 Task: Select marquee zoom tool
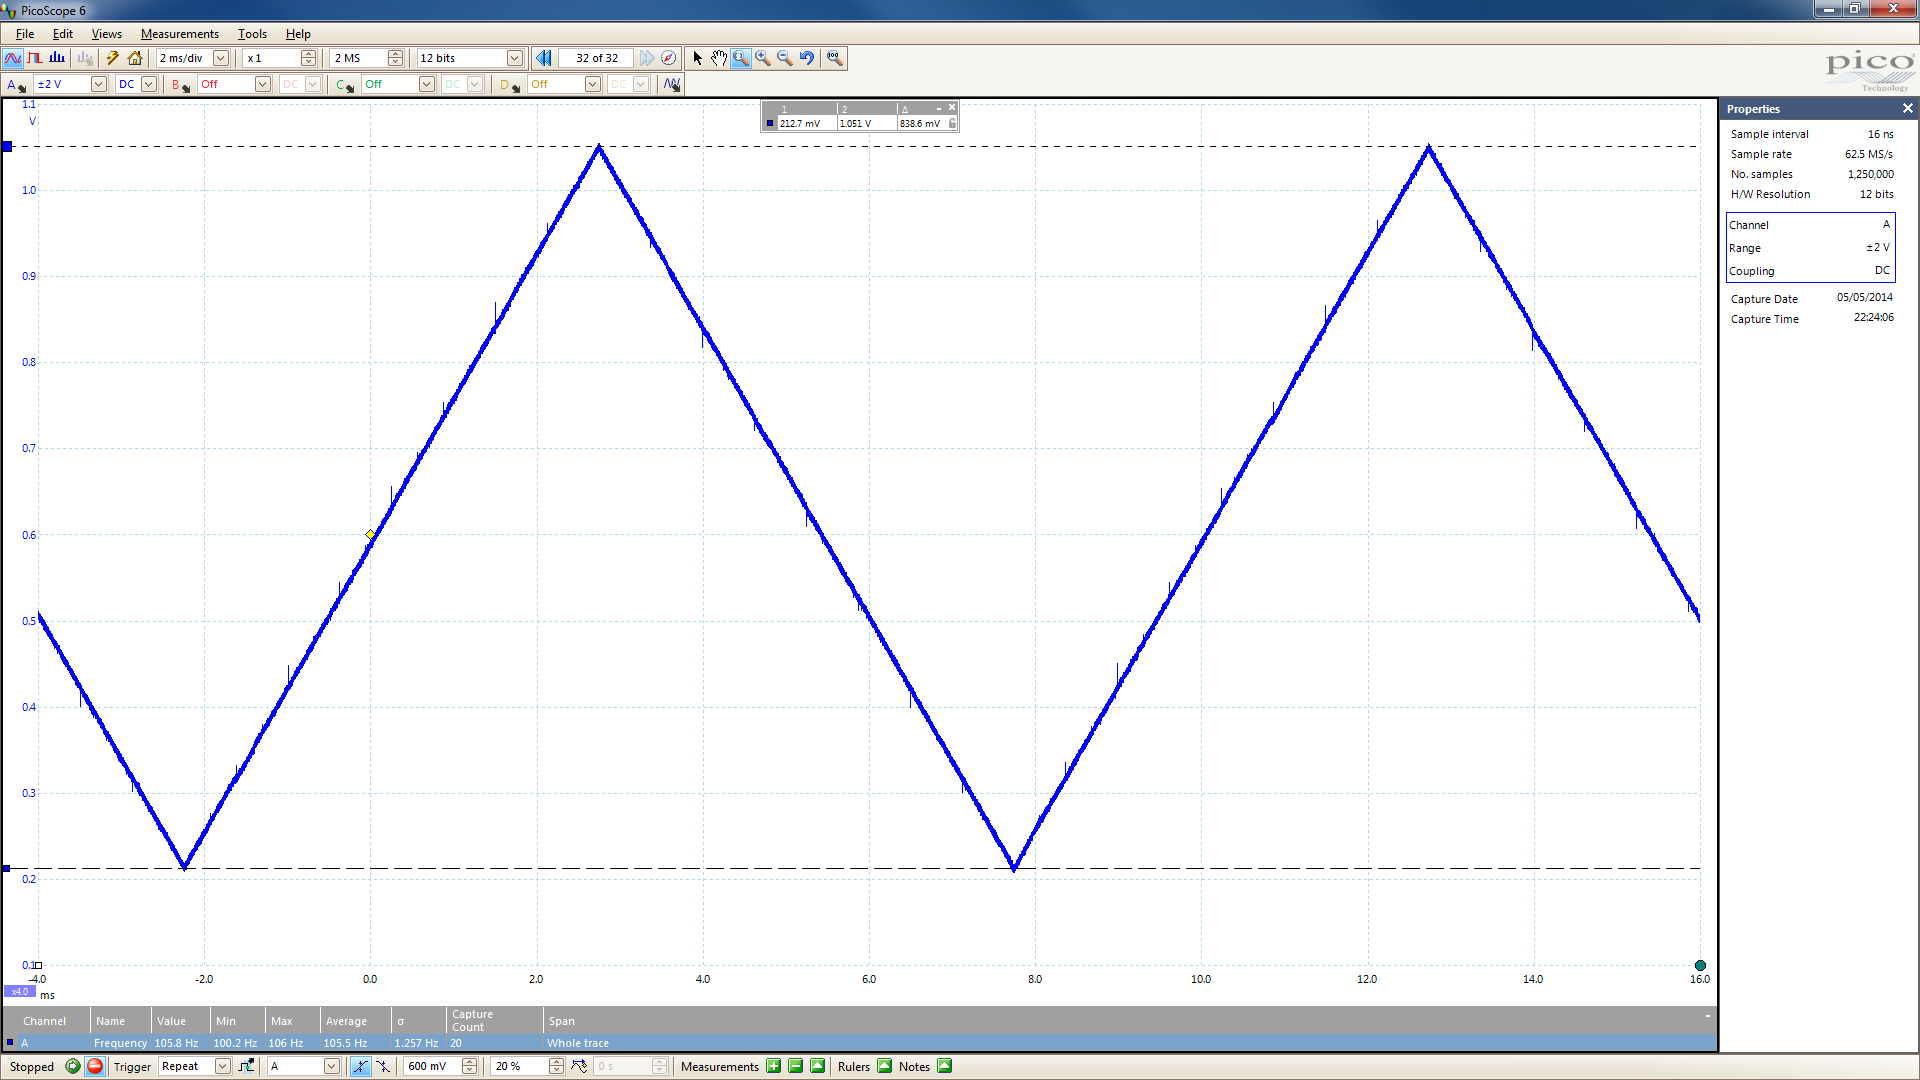click(x=741, y=58)
